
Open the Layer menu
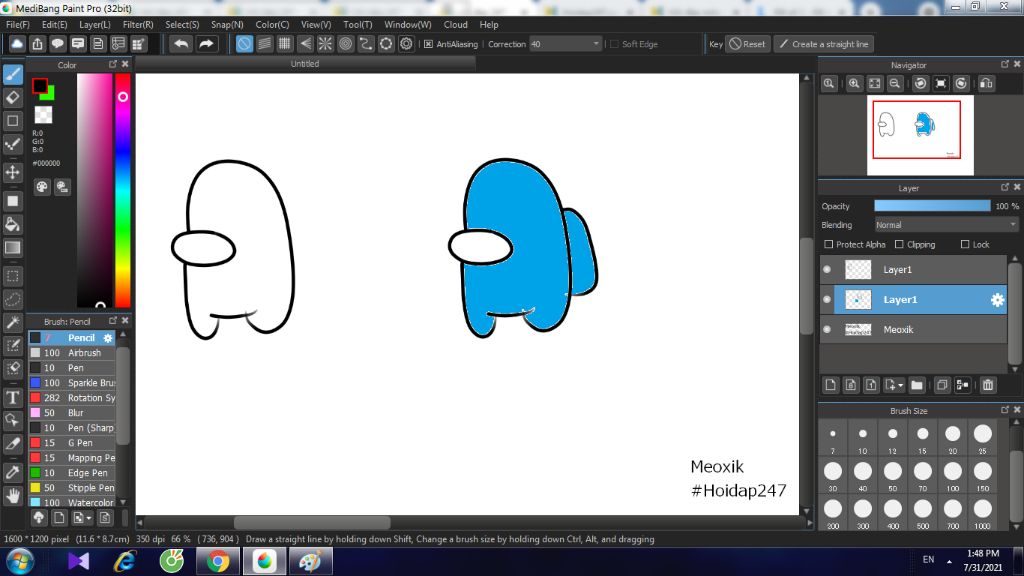[95, 24]
